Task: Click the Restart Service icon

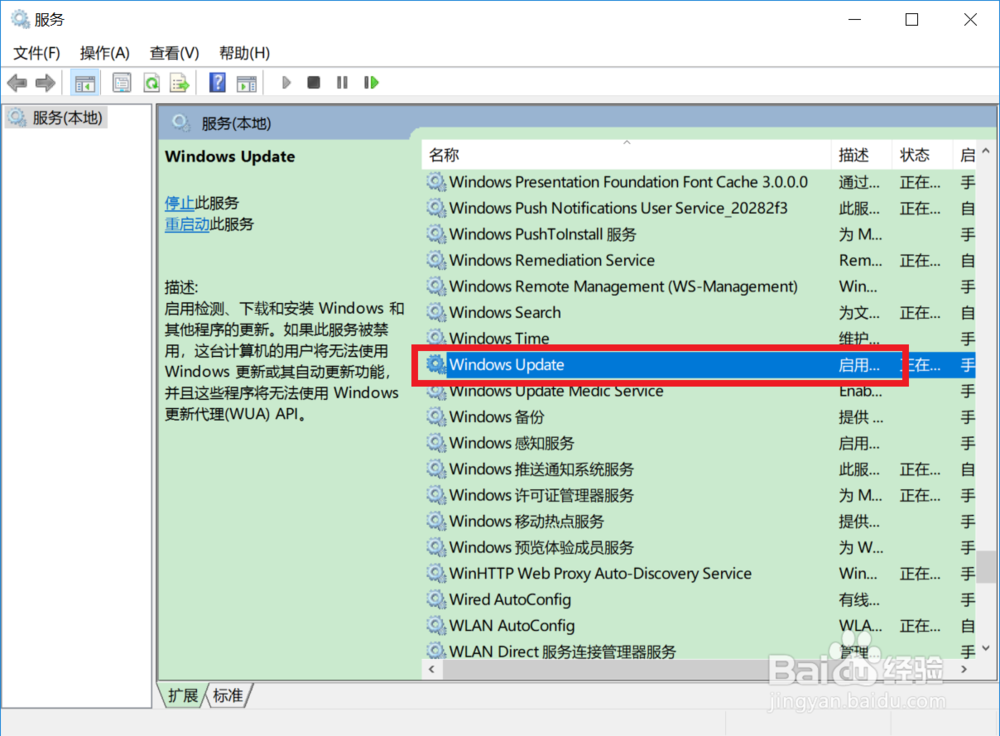Action: [371, 83]
